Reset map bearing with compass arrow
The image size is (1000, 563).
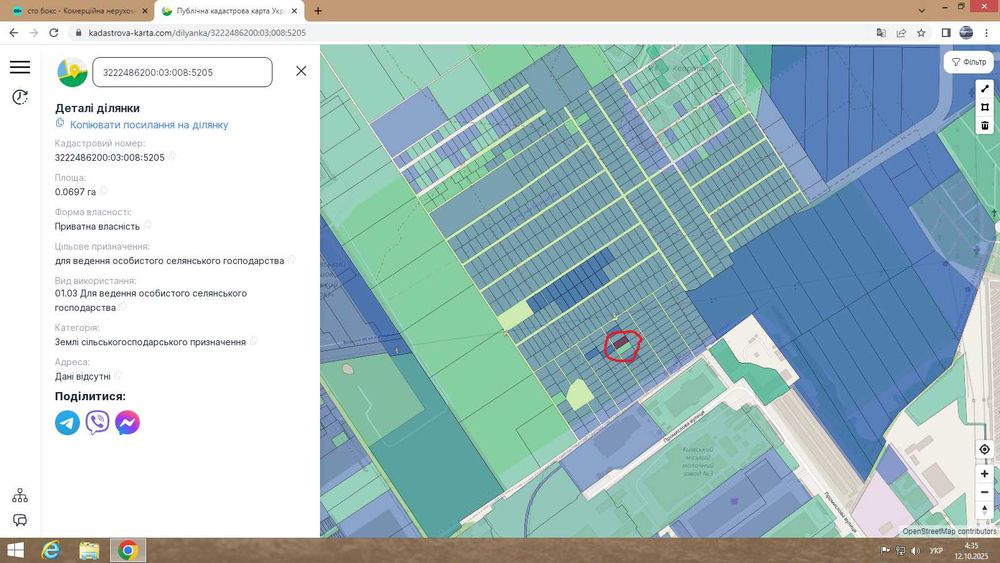tap(985, 510)
